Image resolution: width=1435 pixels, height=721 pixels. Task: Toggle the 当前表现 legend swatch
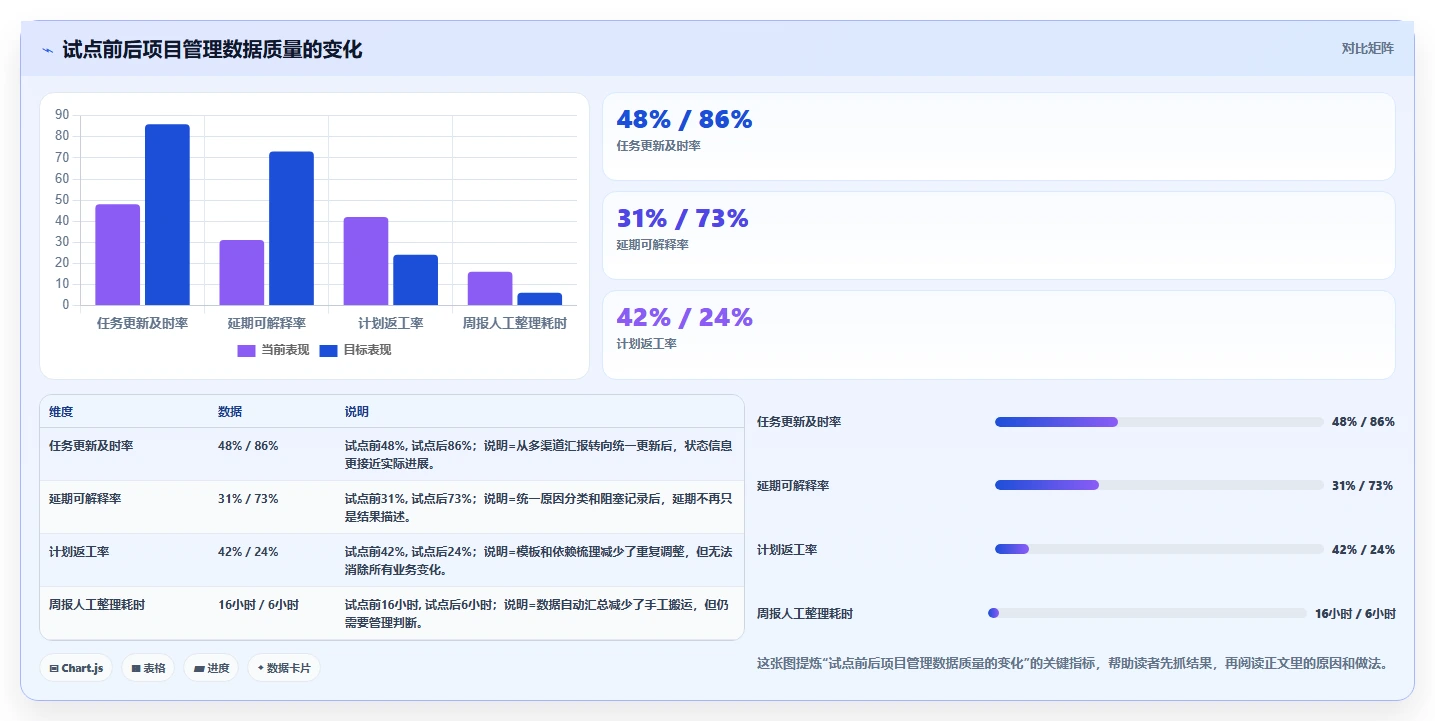point(246,350)
